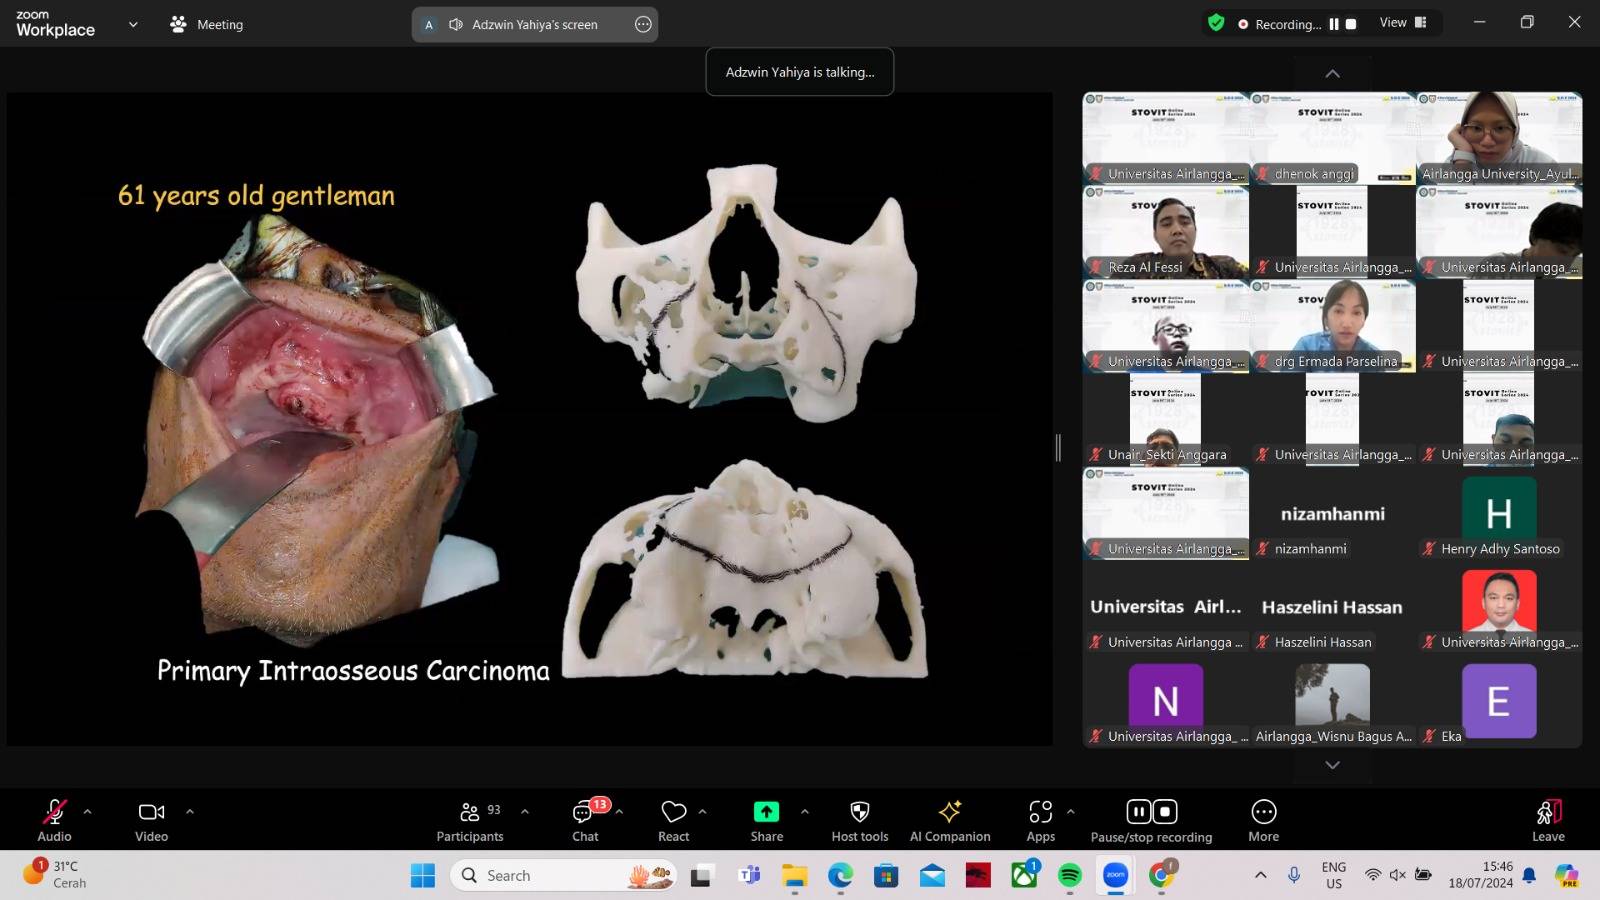Expand chat options chevron beside Chat
Image resolution: width=1600 pixels, height=900 pixels.
[619, 812]
